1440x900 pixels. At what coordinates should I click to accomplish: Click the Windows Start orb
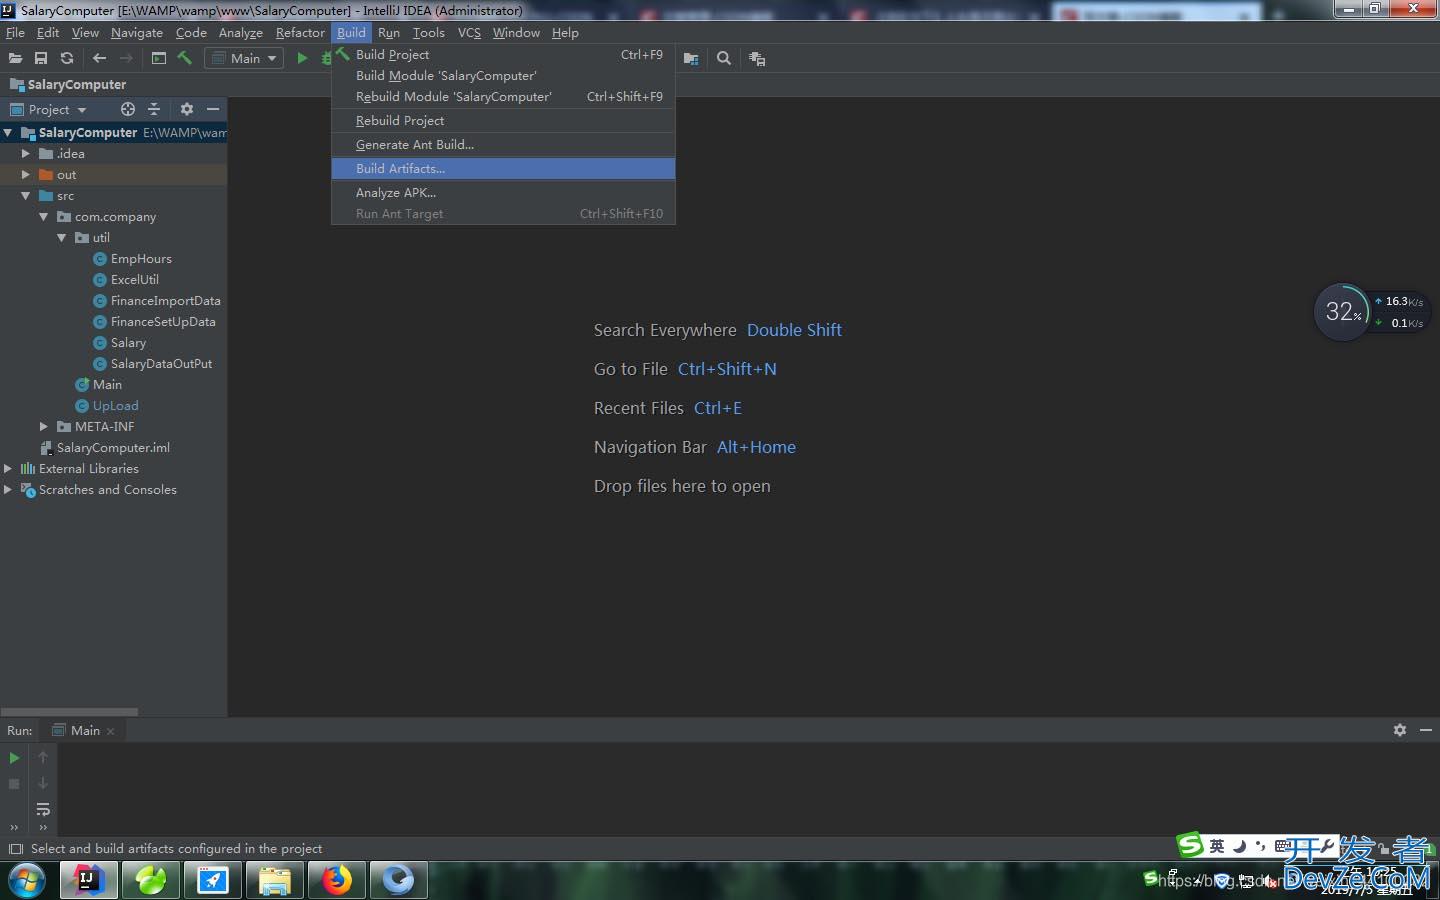pos(27,880)
